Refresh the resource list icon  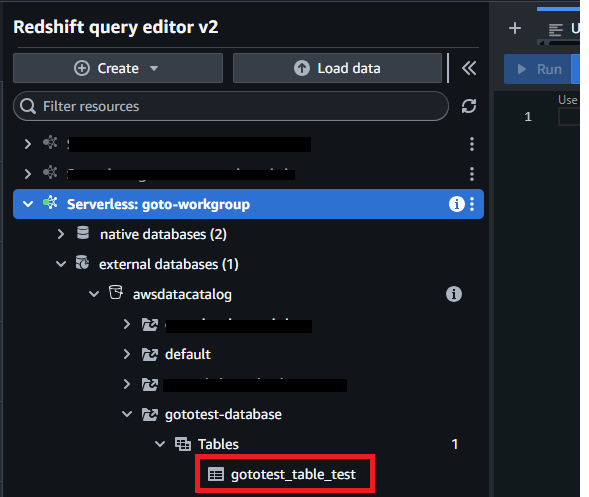pyautogui.click(x=469, y=106)
